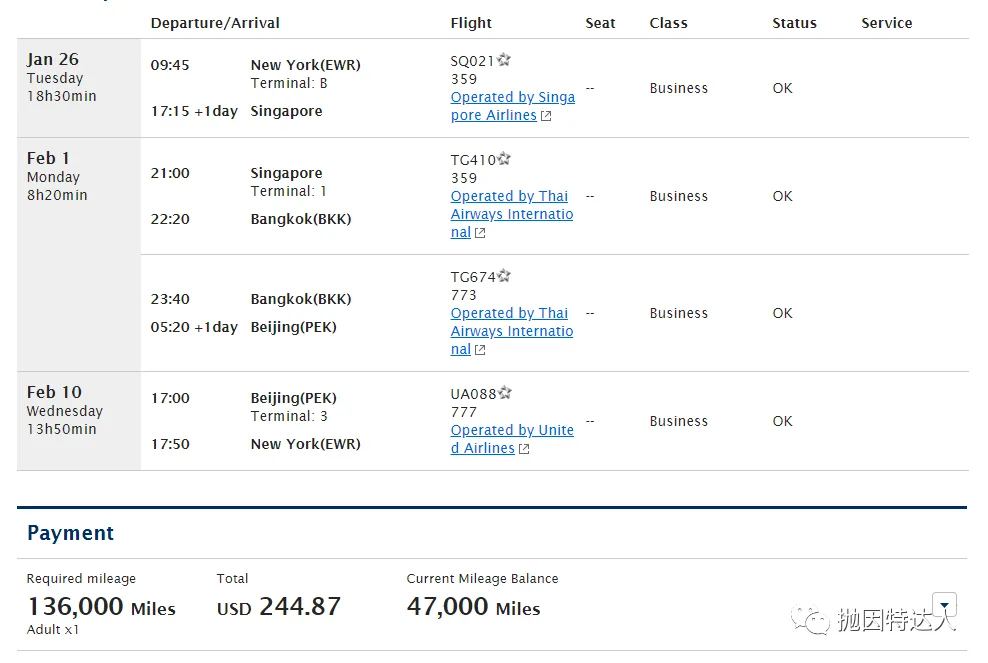Click Star Alliance icon next to SQ021
Image resolution: width=988 pixels, height=663 pixels.
tap(504, 60)
